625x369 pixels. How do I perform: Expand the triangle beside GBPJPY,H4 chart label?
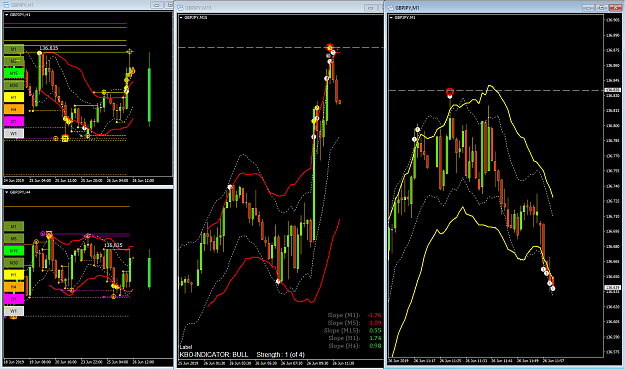click(x=7, y=192)
